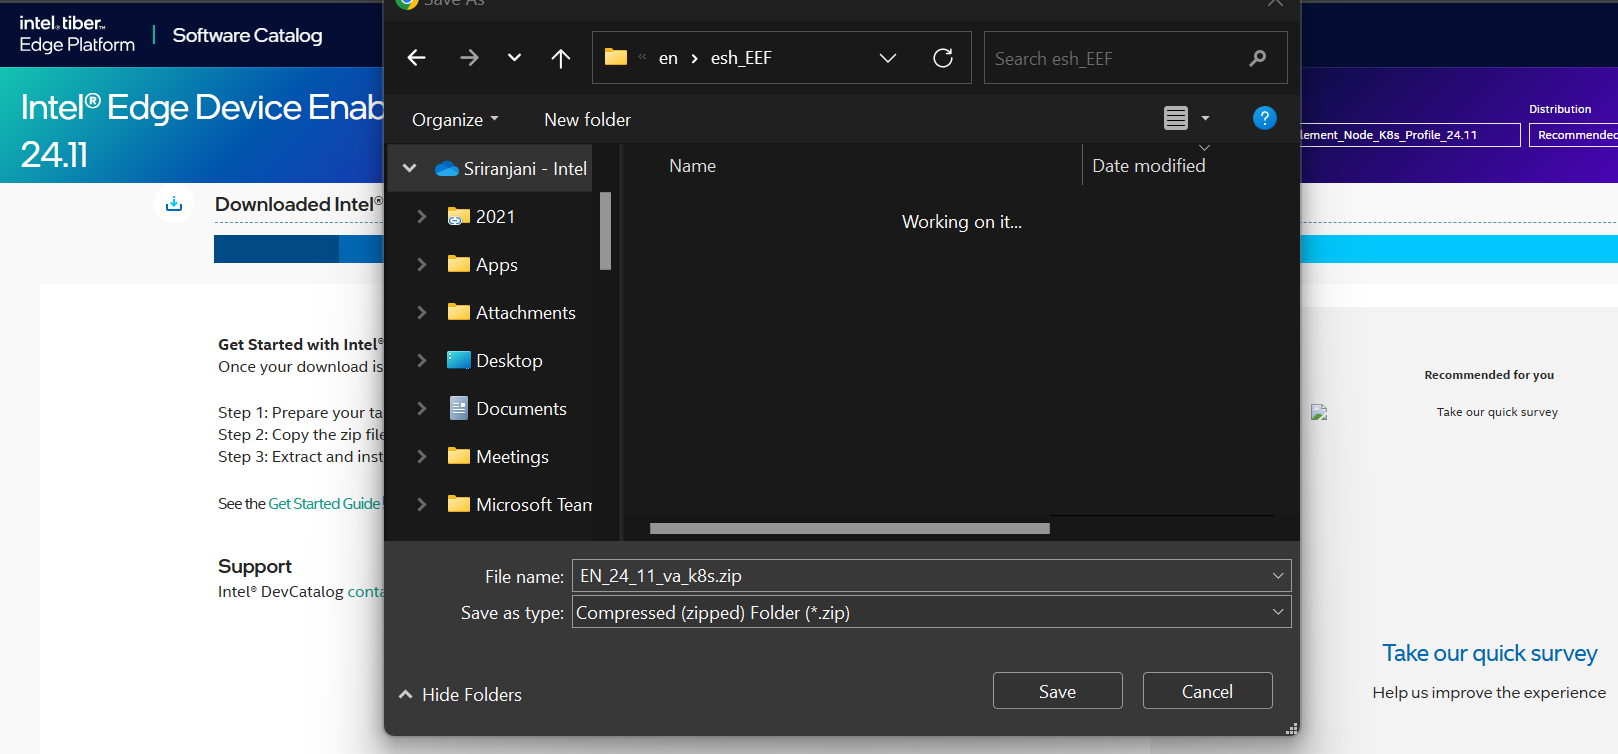The height and width of the screenshot is (754, 1618).
Task: Sort by the Name column header
Action: [x=692, y=166]
